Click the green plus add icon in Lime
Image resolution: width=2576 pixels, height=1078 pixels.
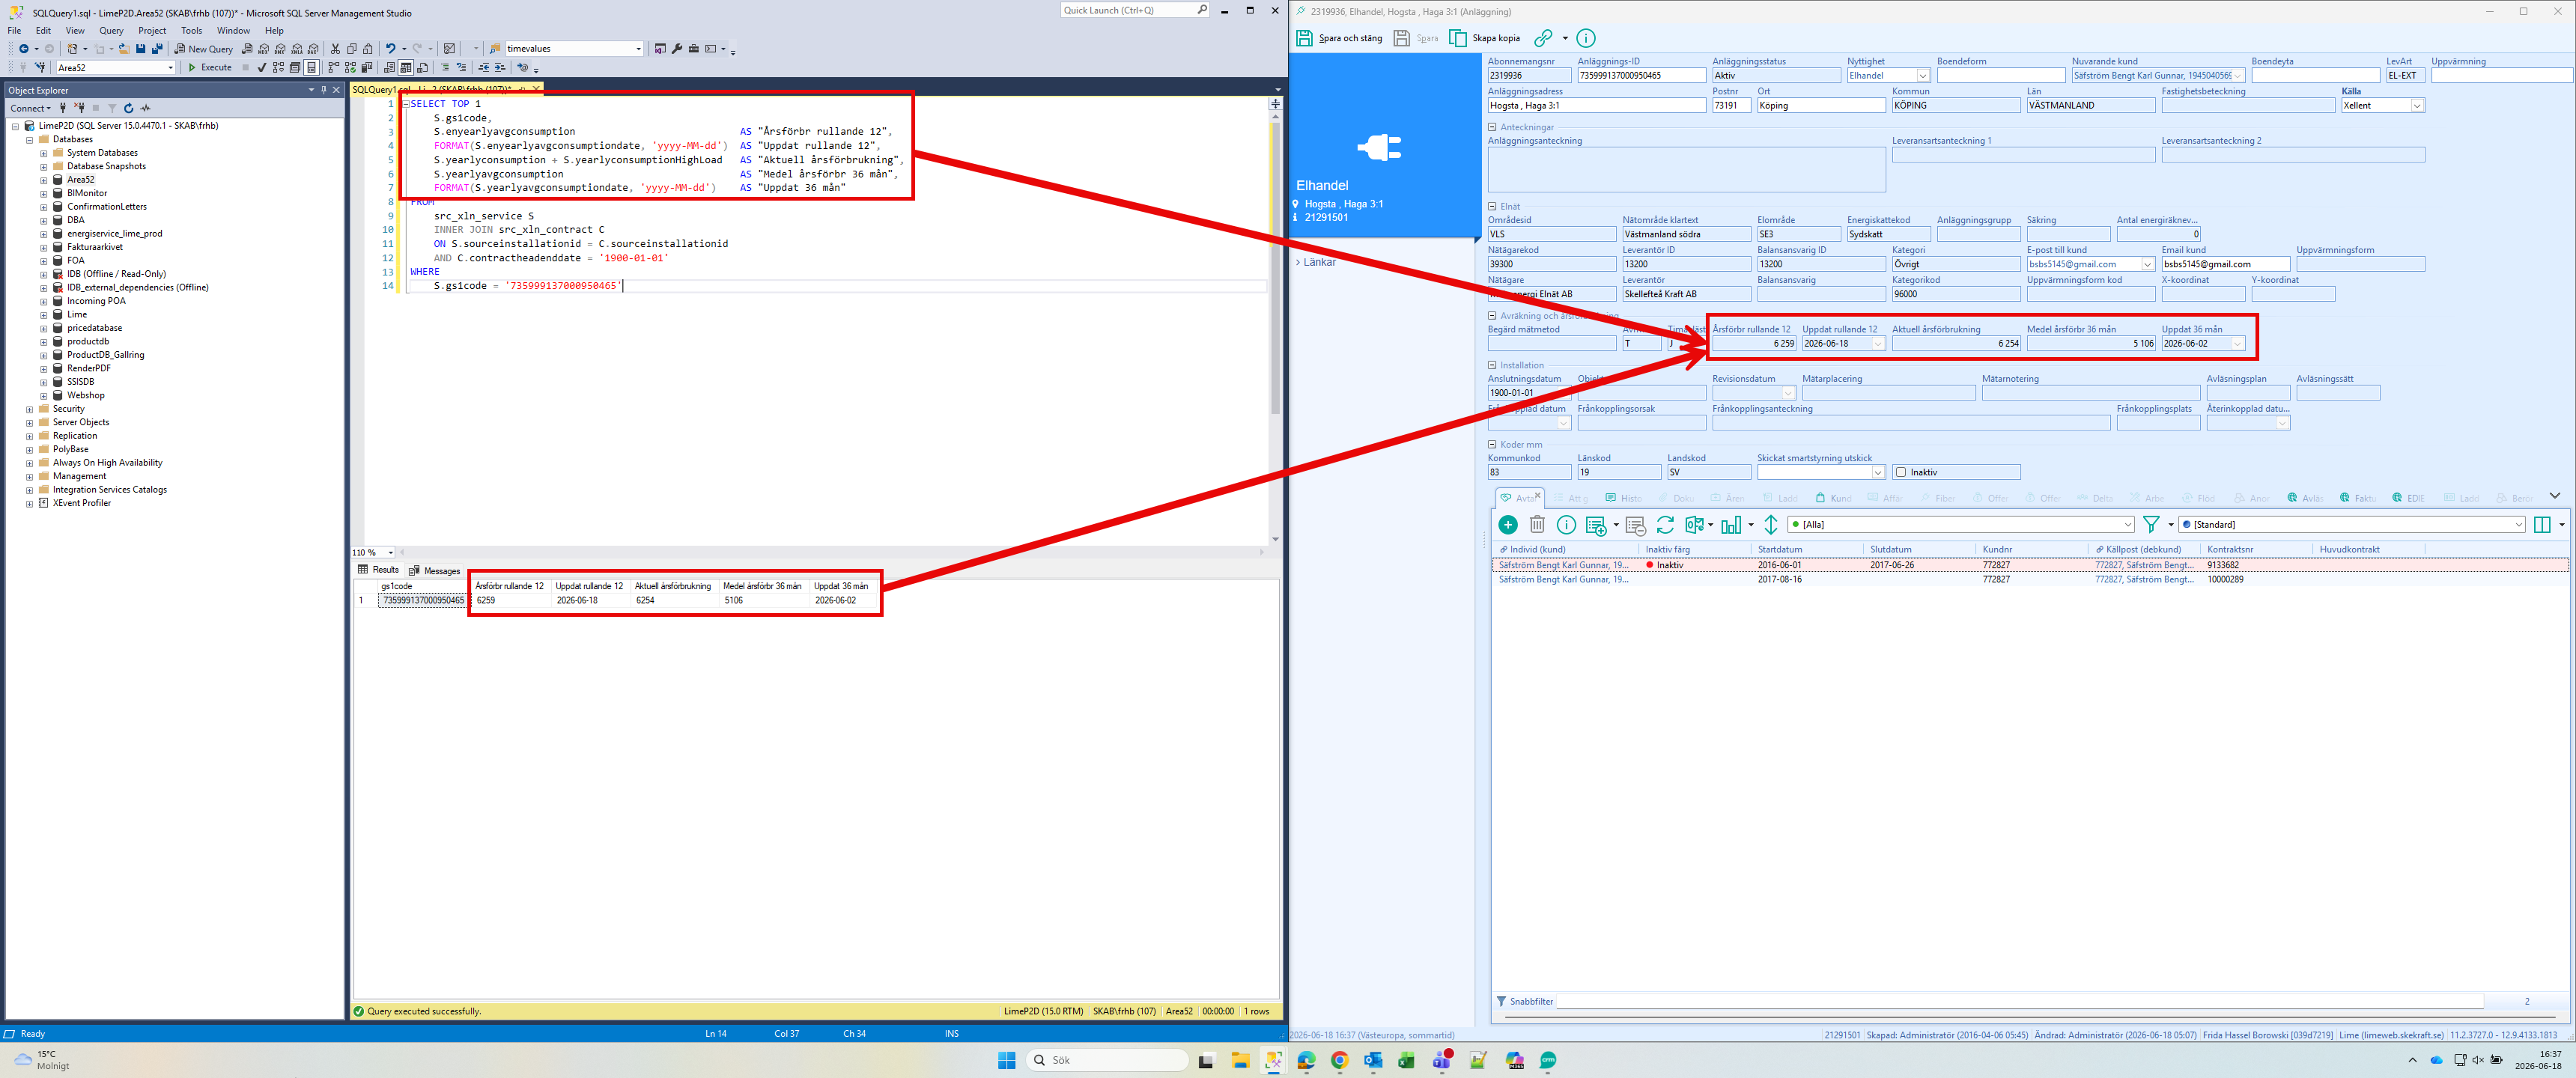click(1508, 525)
